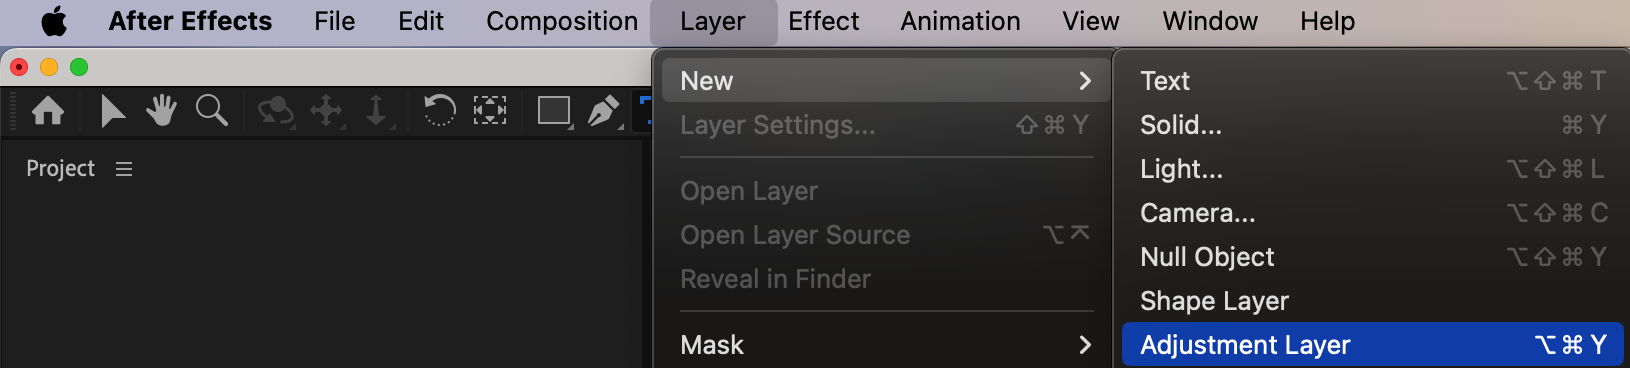Open the Effect menu
The height and width of the screenshot is (368, 1630).
pos(823,21)
